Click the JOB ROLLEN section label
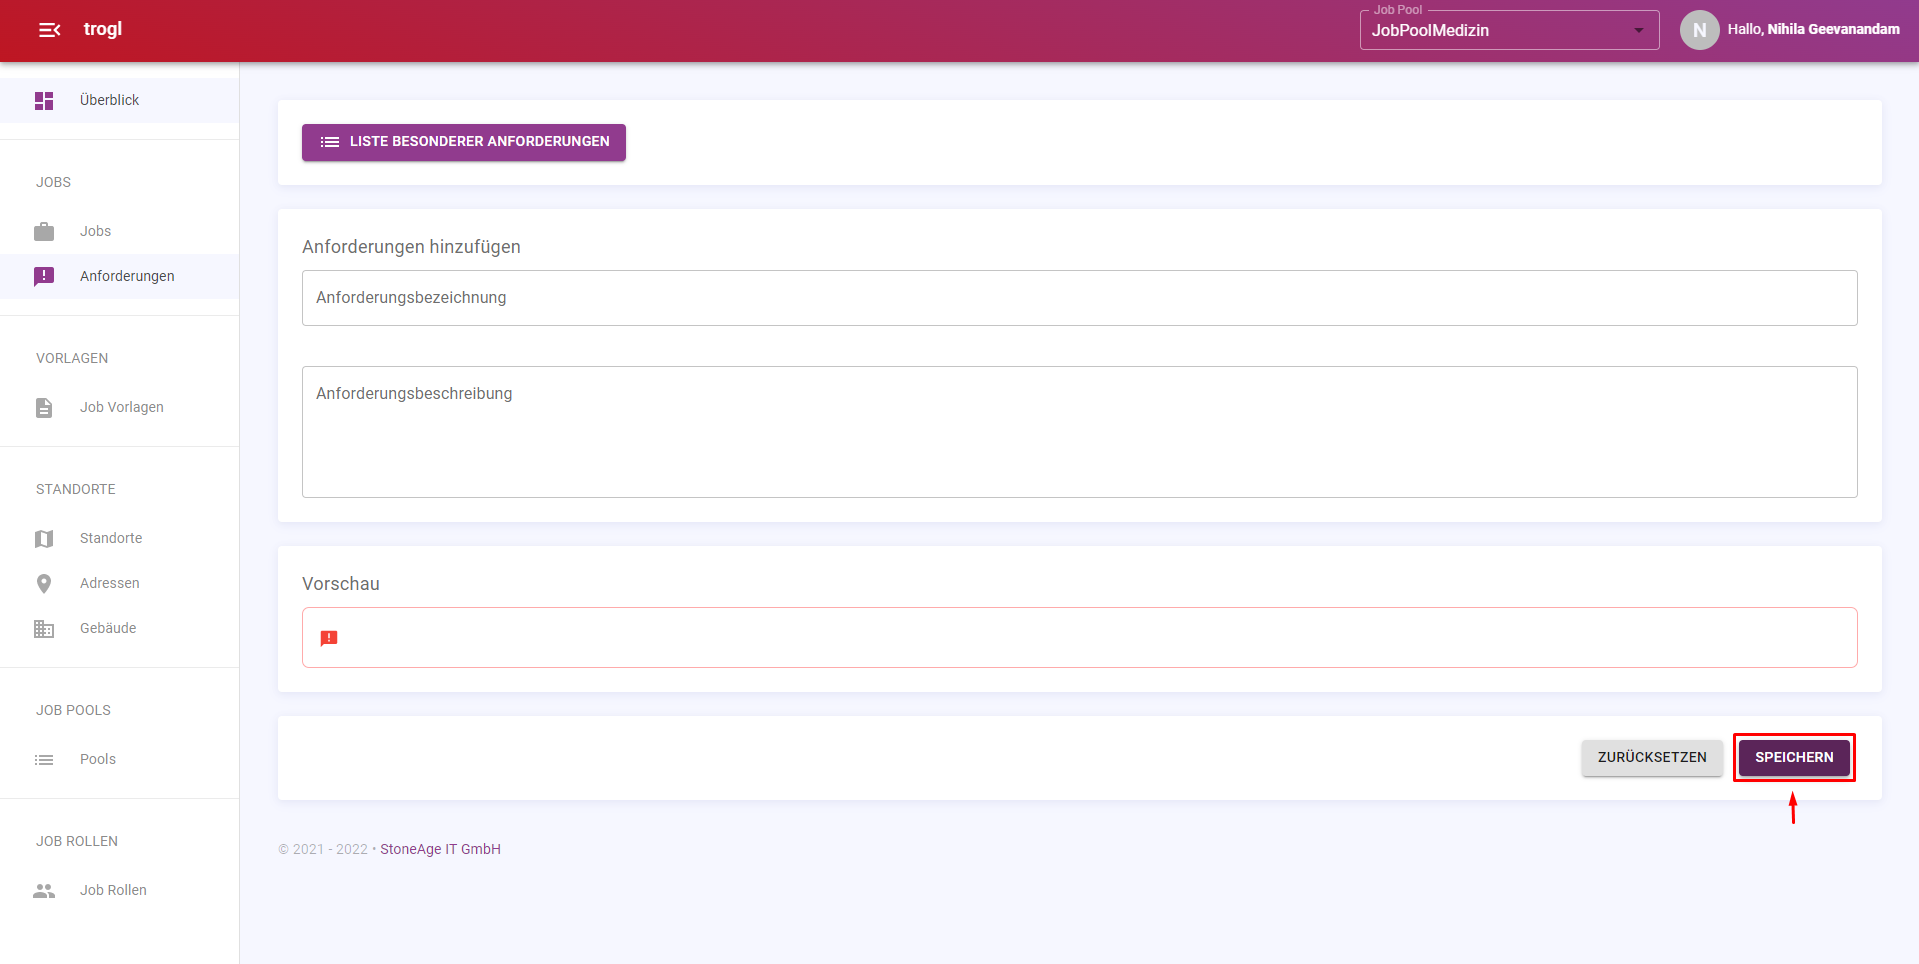The height and width of the screenshot is (964, 1919). tap(77, 841)
